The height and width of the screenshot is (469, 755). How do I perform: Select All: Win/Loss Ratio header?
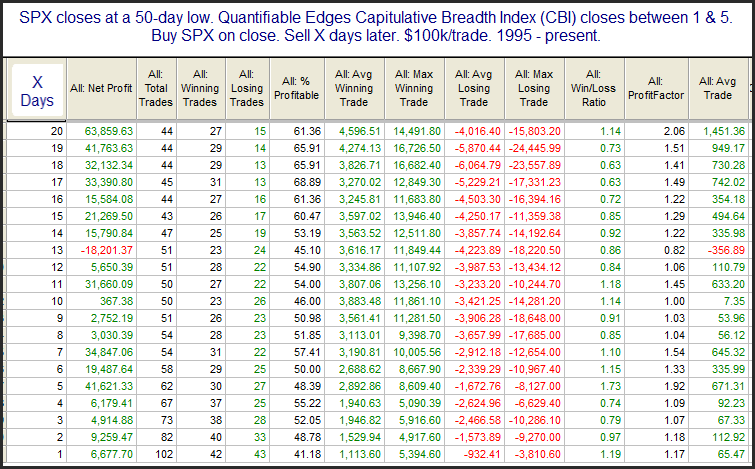594,89
